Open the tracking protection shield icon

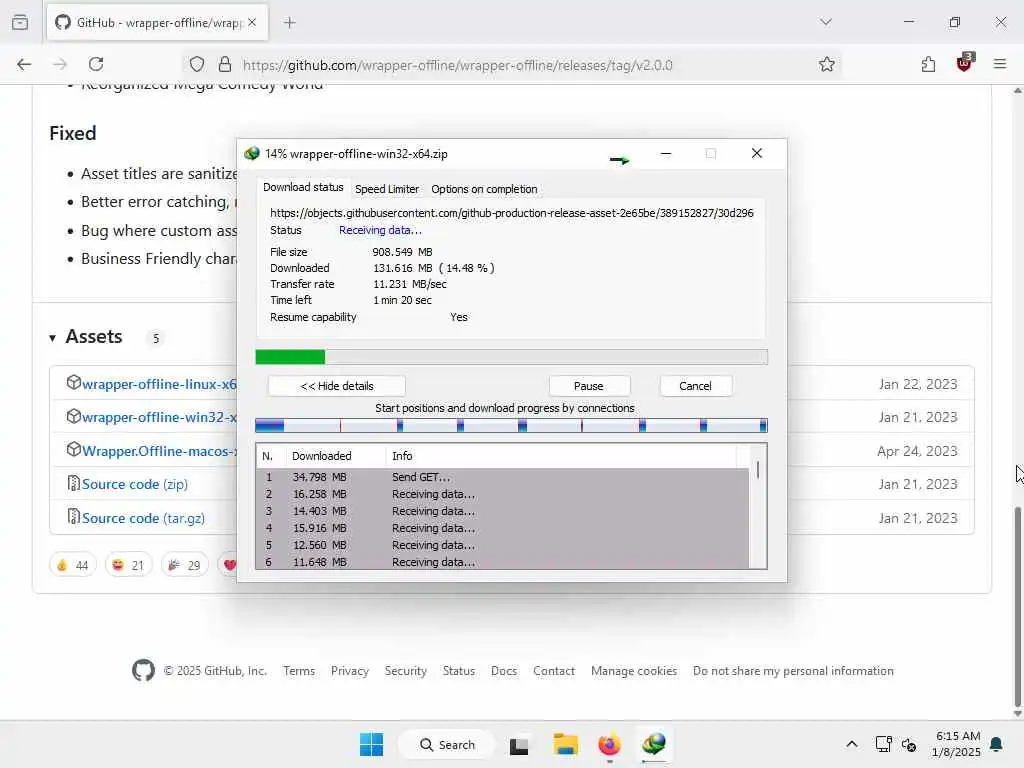point(197,64)
